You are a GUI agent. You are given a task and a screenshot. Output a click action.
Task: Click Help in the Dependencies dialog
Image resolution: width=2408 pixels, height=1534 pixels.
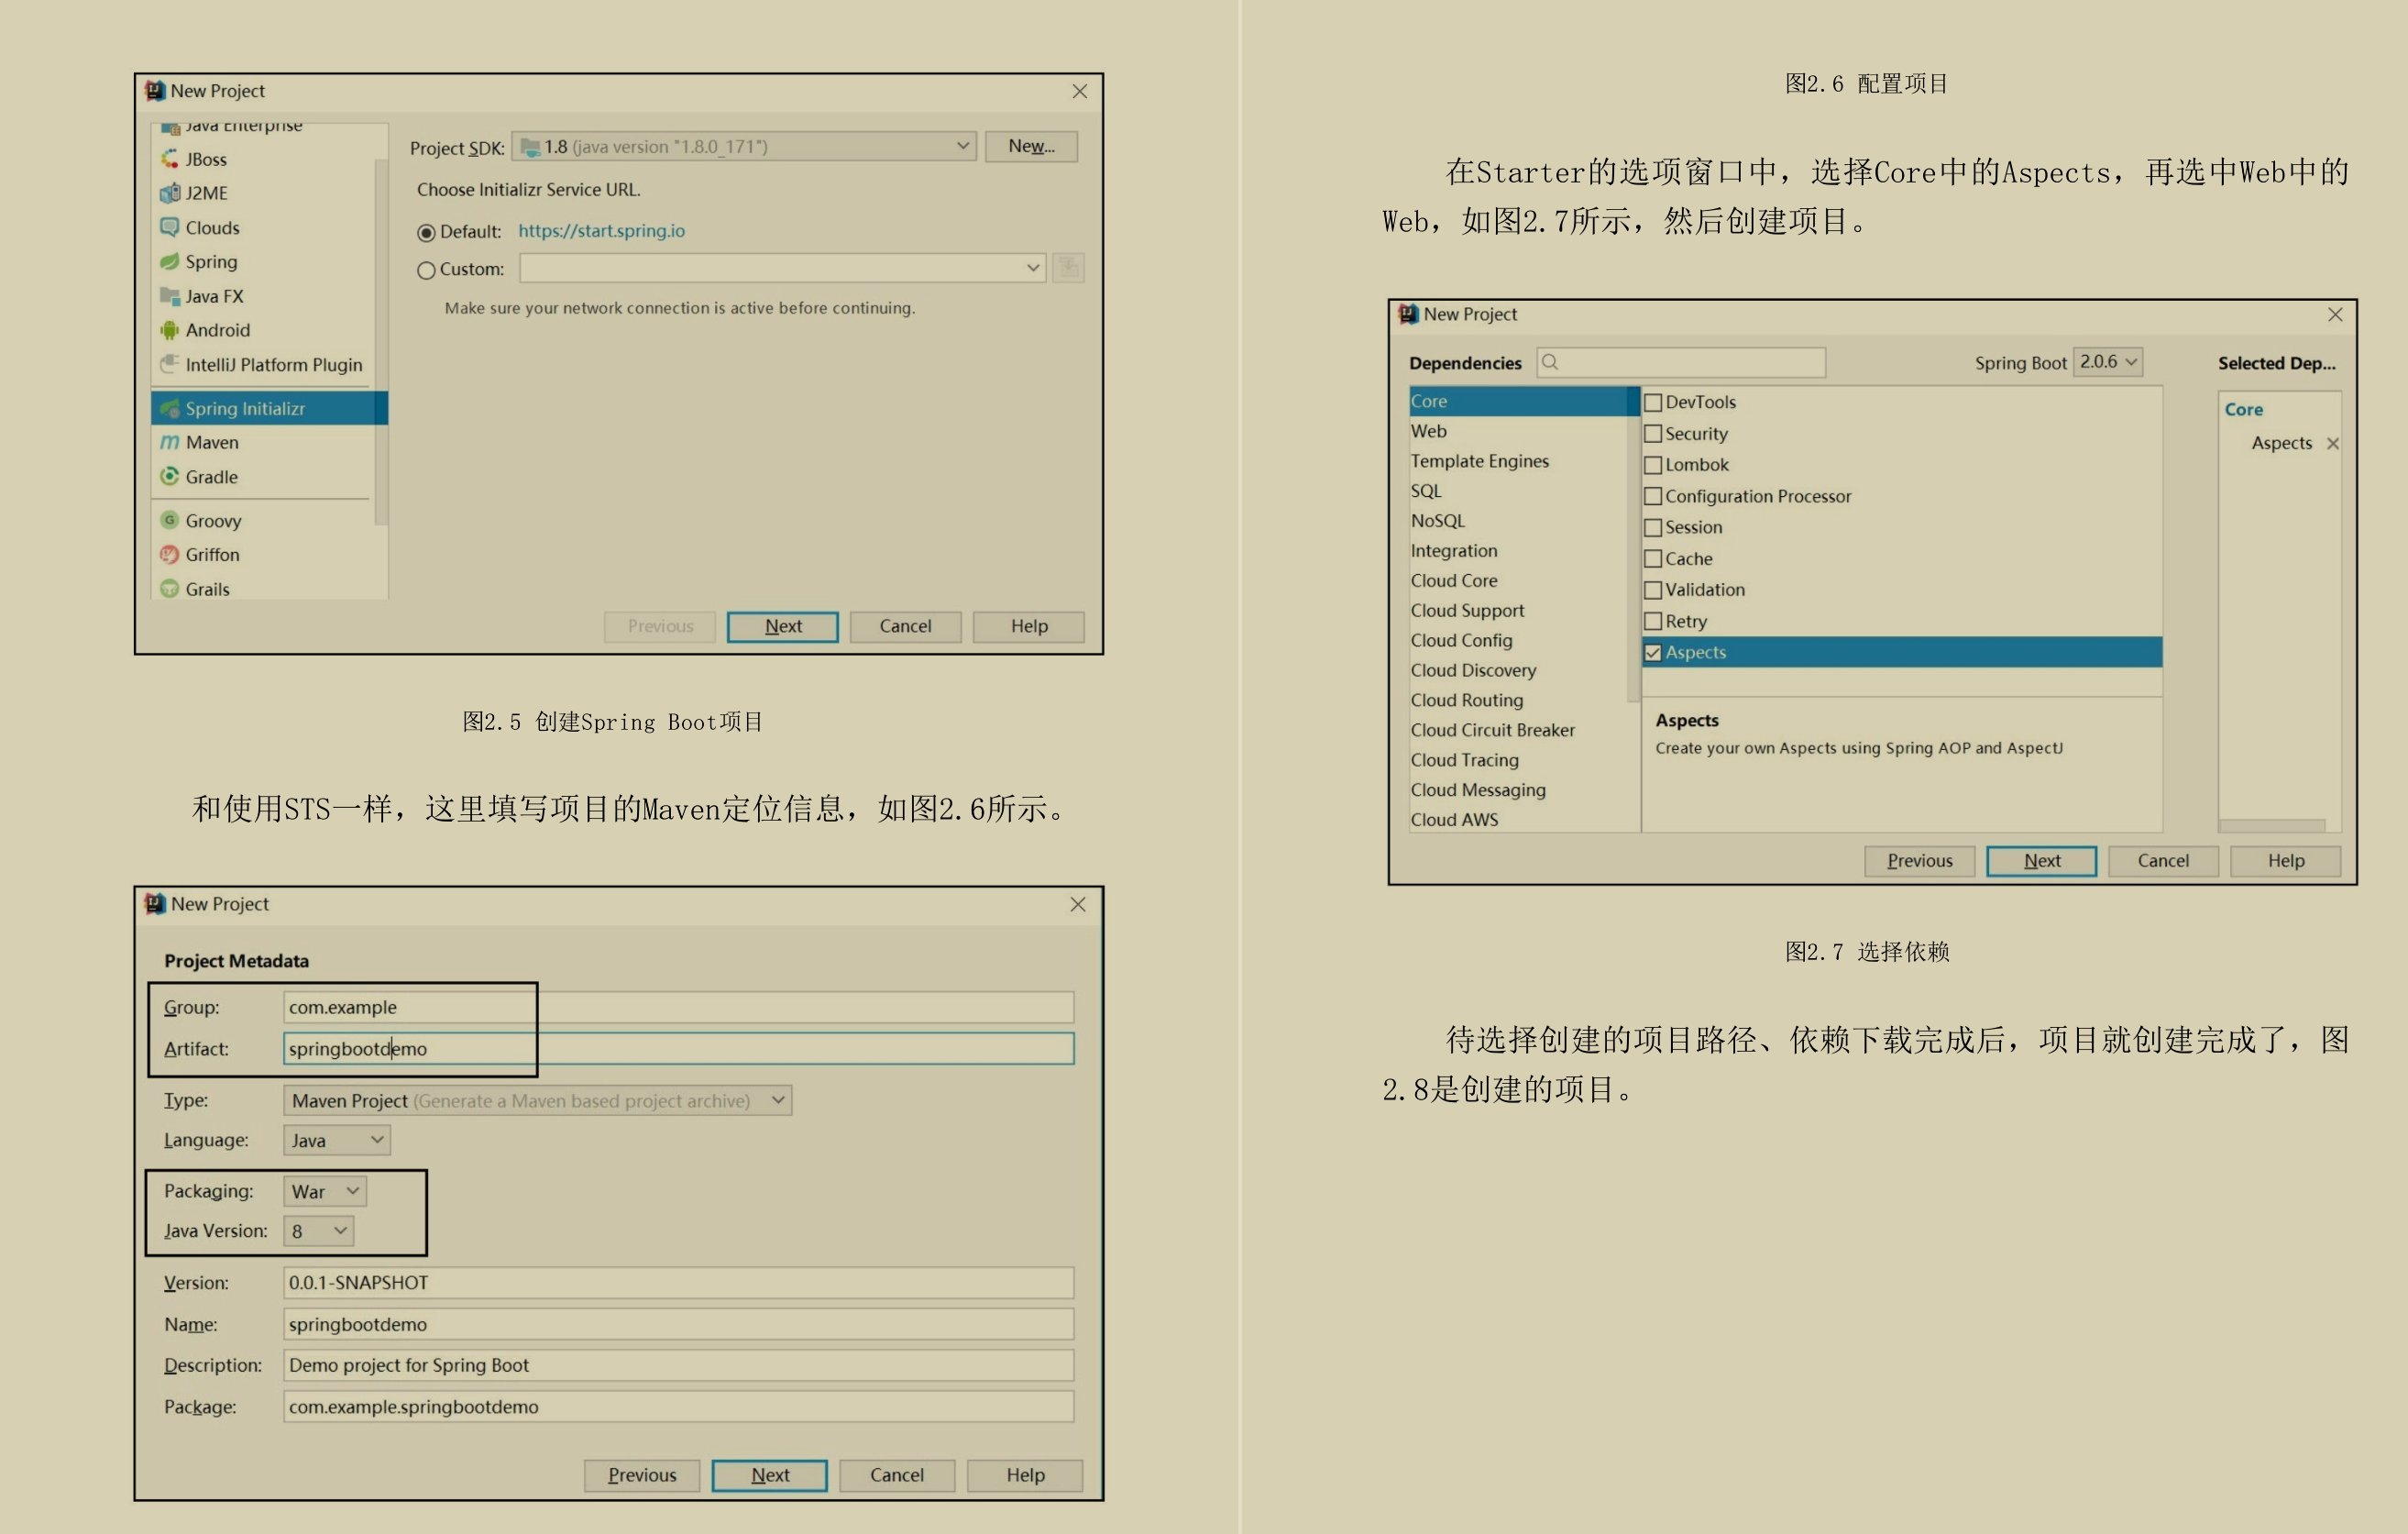click(x=2285, y=861)
